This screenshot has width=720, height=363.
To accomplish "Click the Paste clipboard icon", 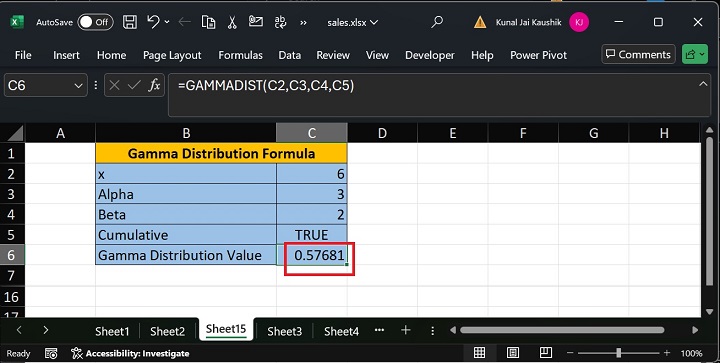I will 208,22.
